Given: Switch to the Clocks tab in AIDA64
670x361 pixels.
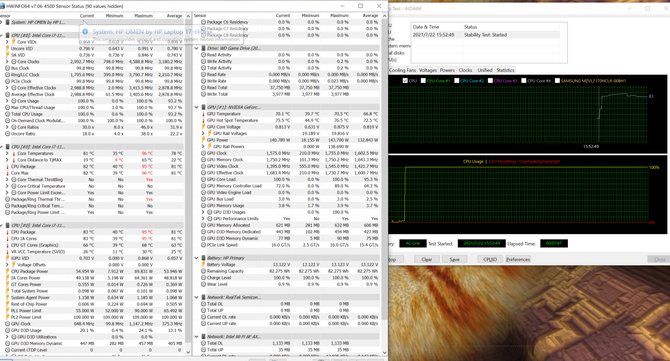Looking at the screenshot, I should pyautogui.click(x=465, y=70).
